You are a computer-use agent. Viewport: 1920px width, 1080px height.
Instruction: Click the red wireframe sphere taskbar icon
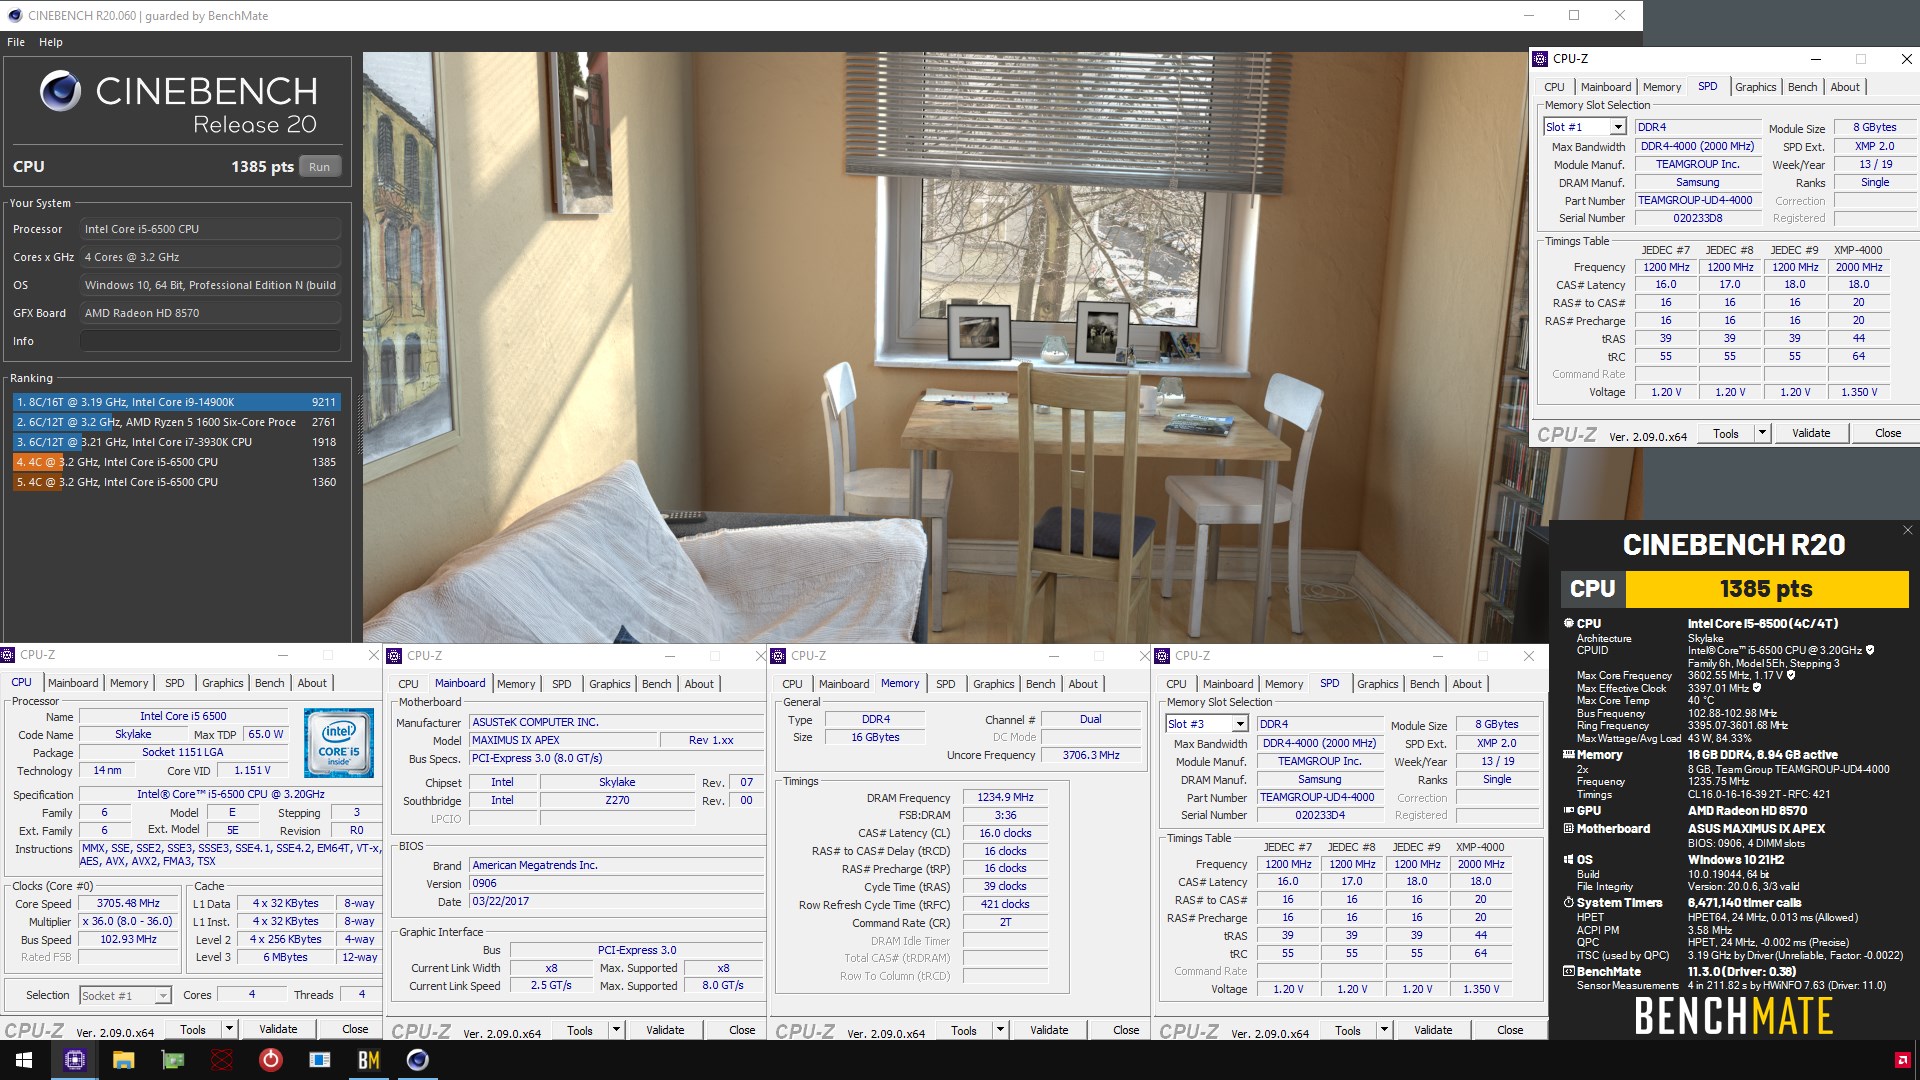[x=222, y=1060]
